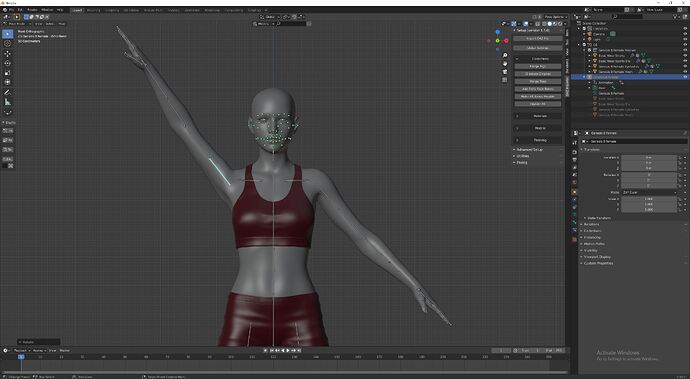690x379 pixels.
Task: Click the red X axis gizmo ball
Action: pos(506,40)
